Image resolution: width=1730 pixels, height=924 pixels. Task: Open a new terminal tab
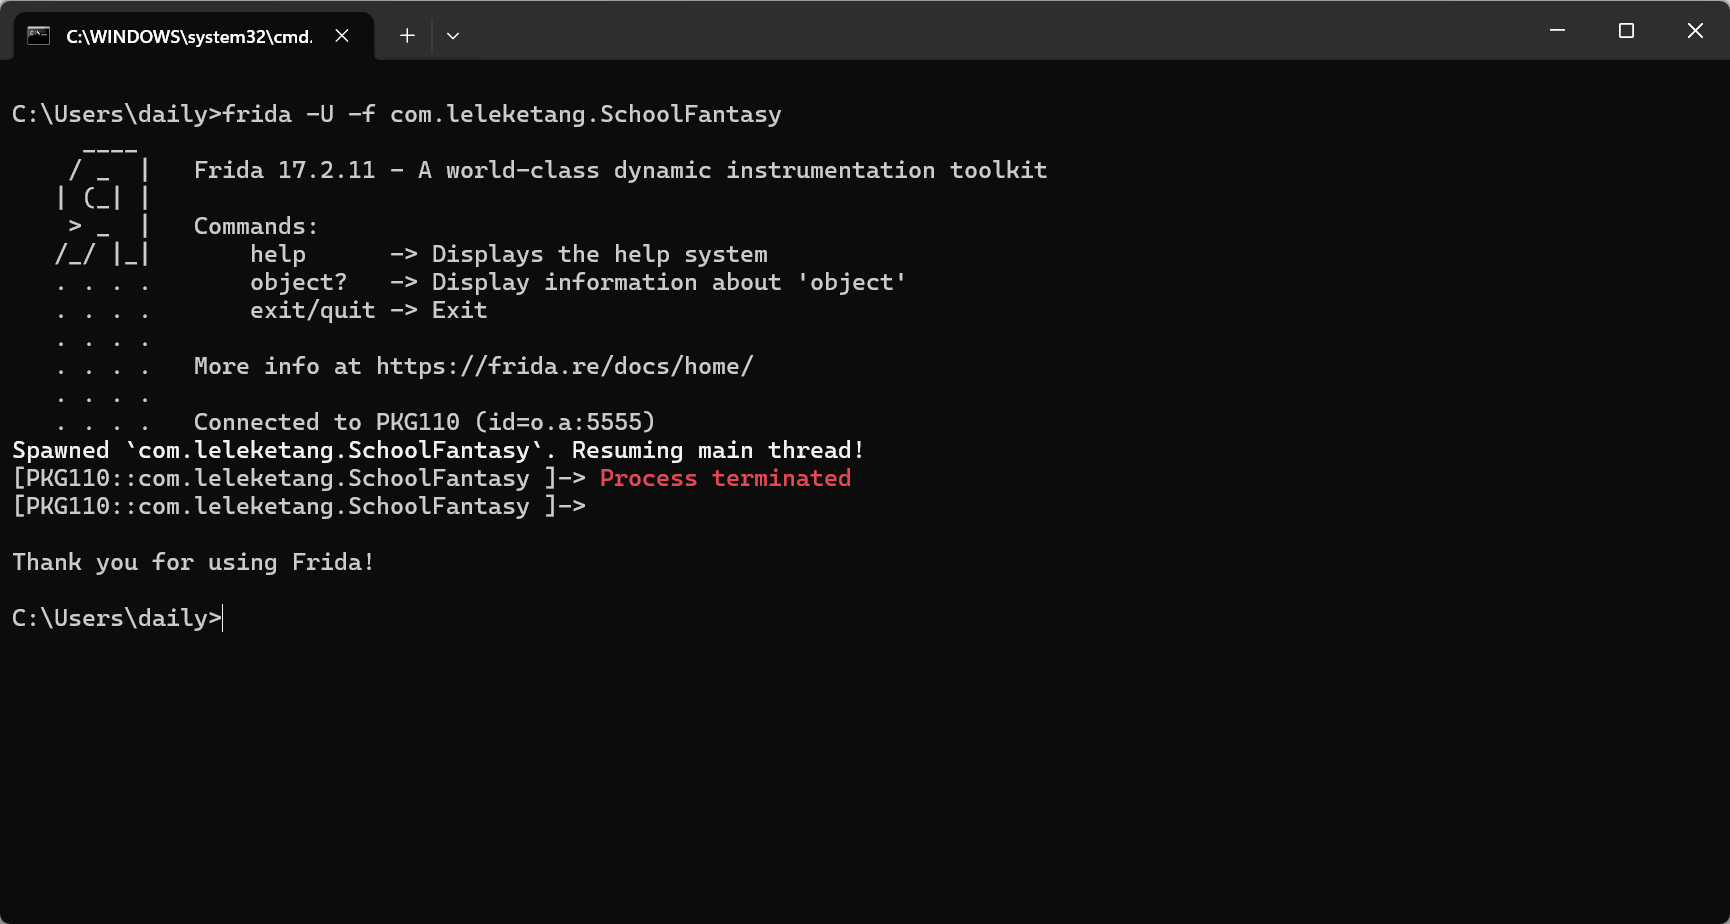click(x=407, y=36)
